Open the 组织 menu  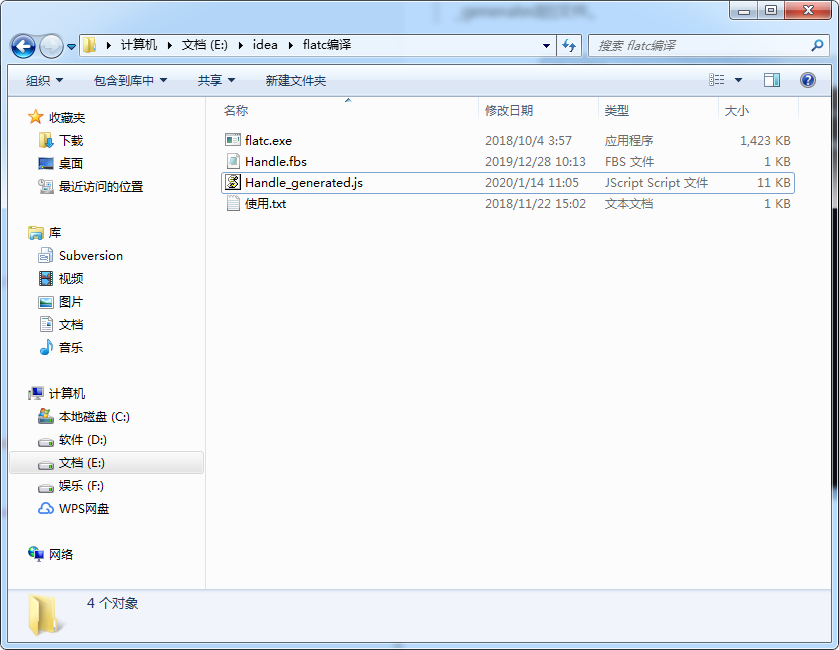pyautogui.click(x=40, y=80)
